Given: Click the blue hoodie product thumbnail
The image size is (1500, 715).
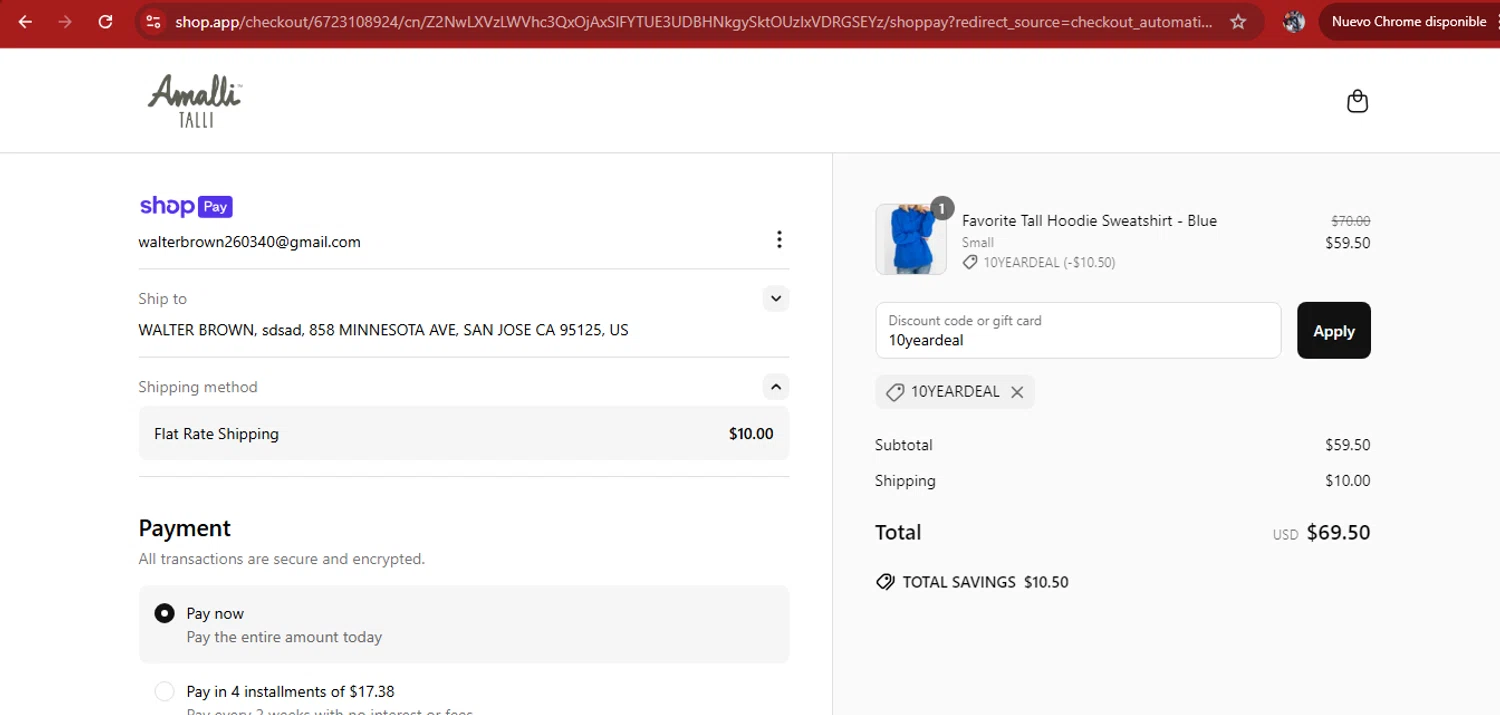Looking at the screenshot, I should coord(911,239).
